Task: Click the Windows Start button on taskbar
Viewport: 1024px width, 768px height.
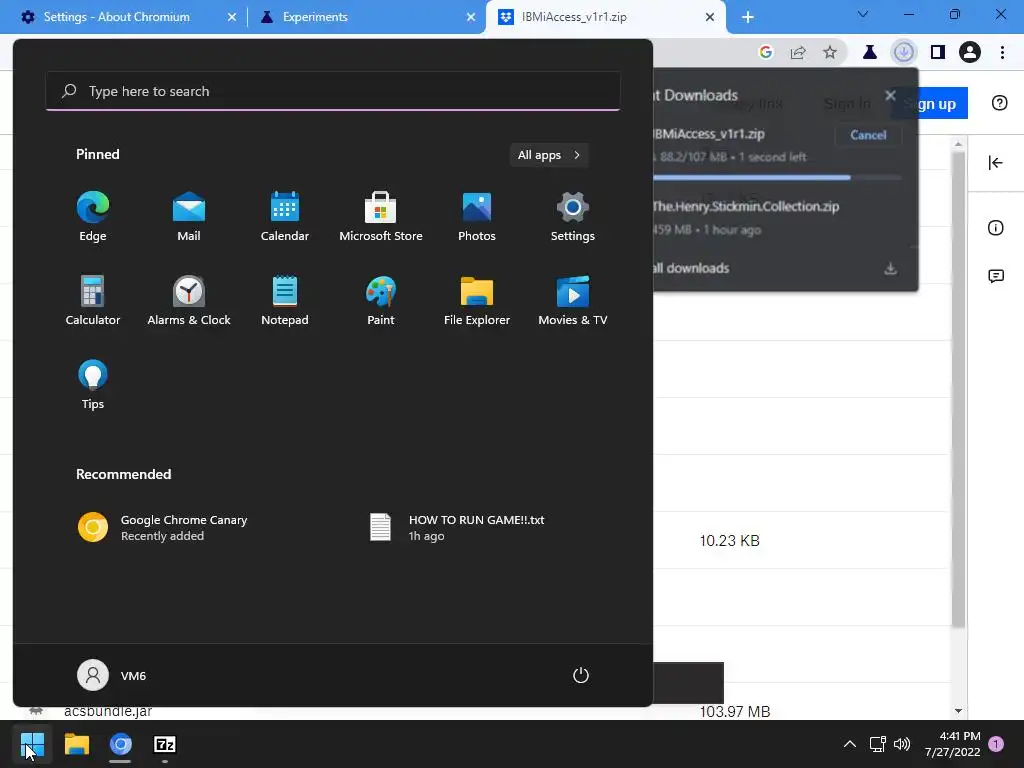Action: point(32,744)
